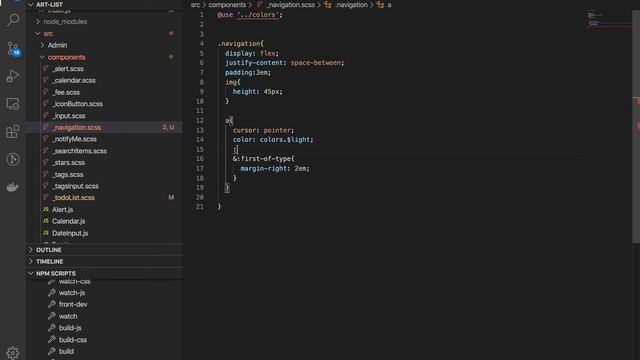Image resolution: width=640 pixels, height=360 pixels.
Task: Open the Git graph activity icon
Action: click(13, 159)
